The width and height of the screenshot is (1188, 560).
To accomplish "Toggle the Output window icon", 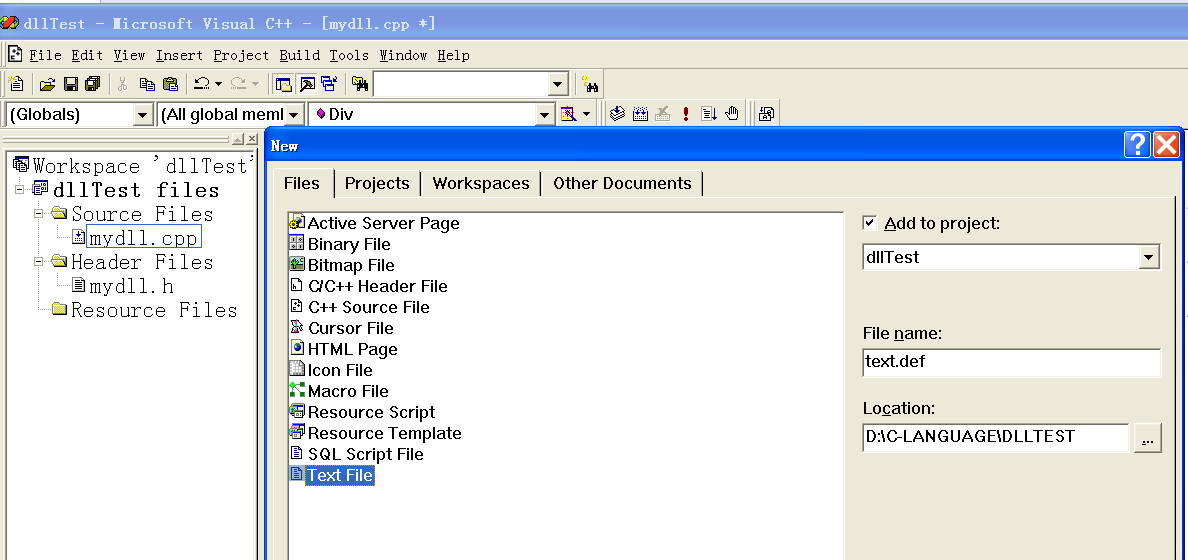I will coord(307,84).
